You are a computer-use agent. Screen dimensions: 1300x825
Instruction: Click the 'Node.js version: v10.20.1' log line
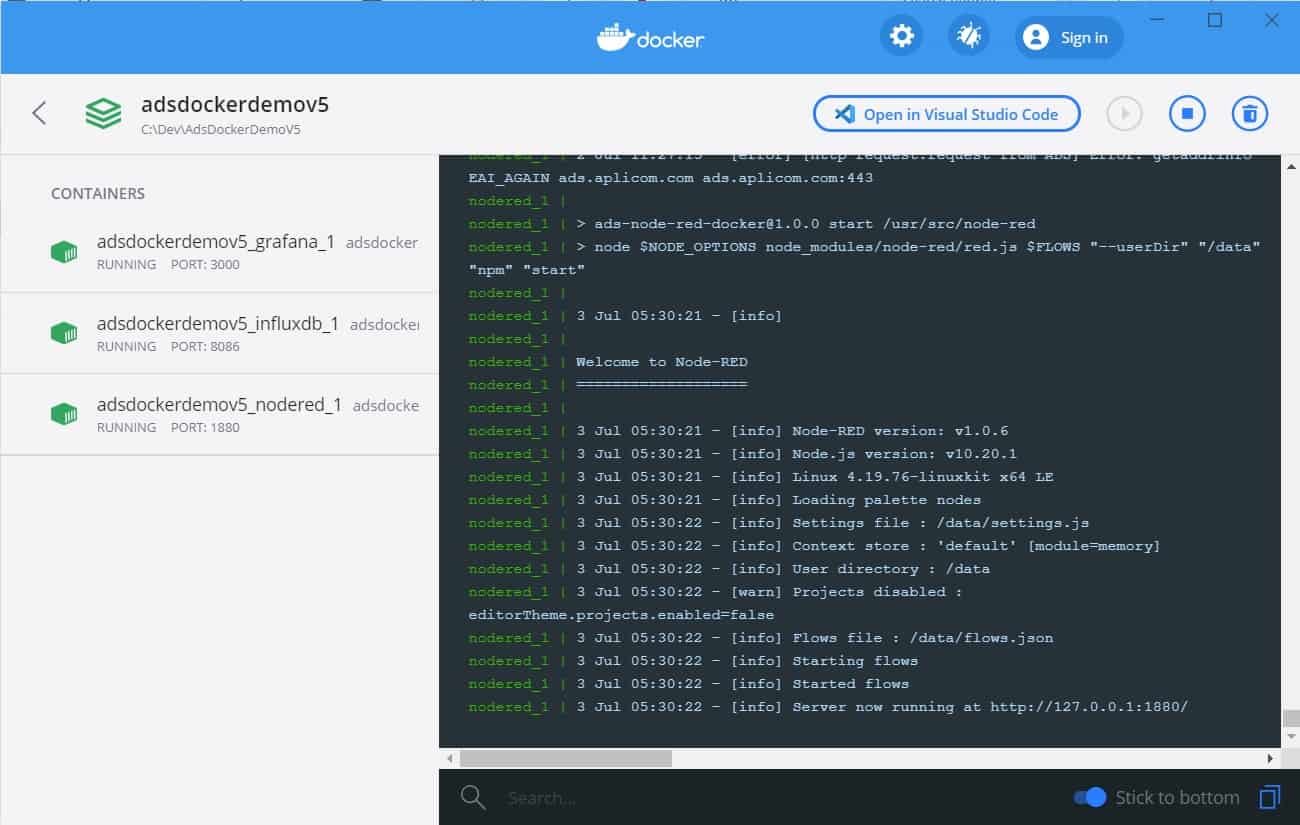coord(743,454)
